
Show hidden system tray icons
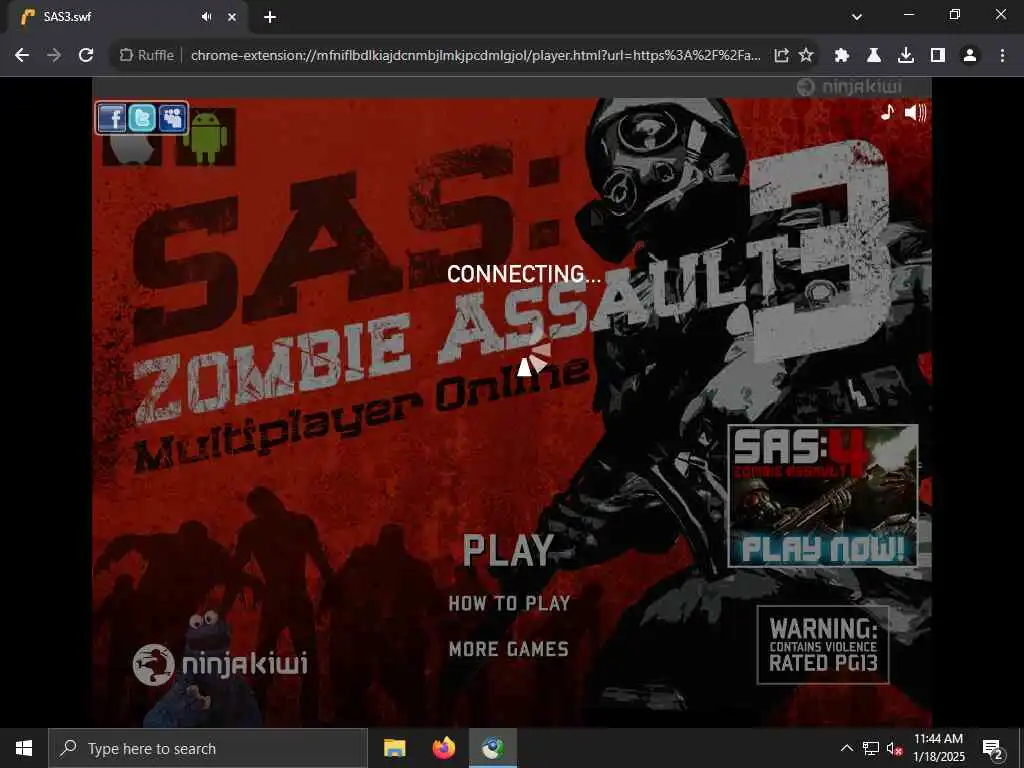tap(846, 748)
